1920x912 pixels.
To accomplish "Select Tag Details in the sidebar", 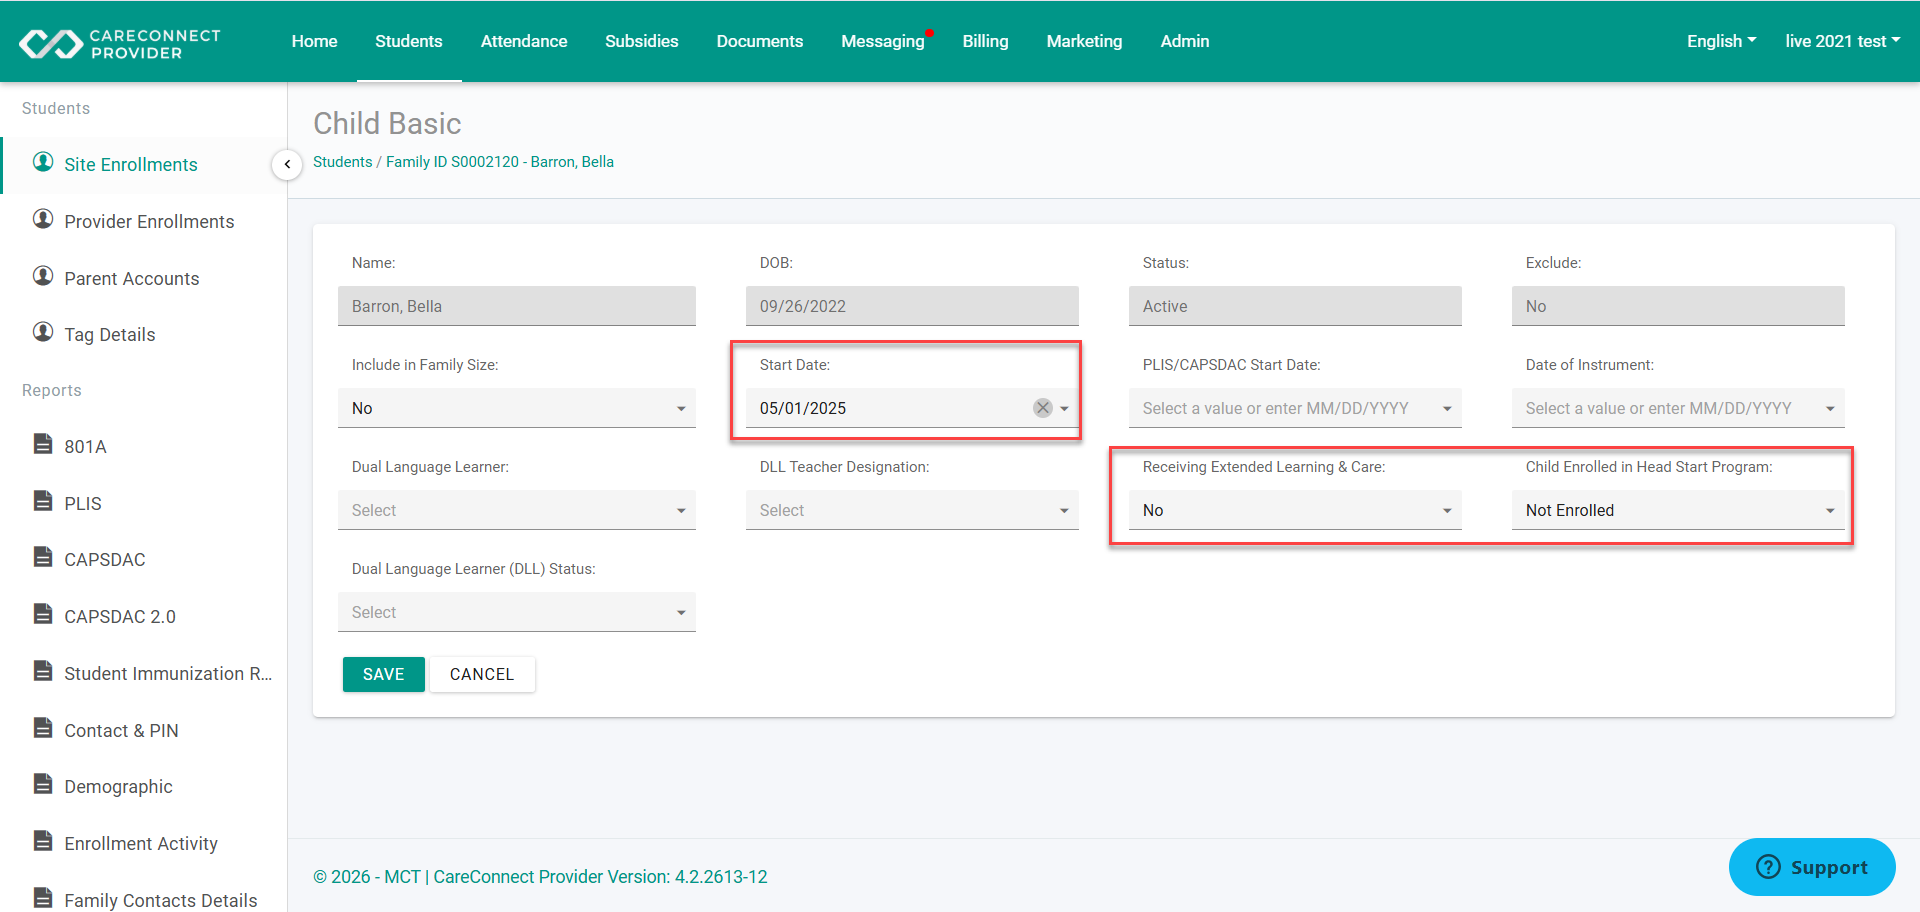I will tap(110, 335).
